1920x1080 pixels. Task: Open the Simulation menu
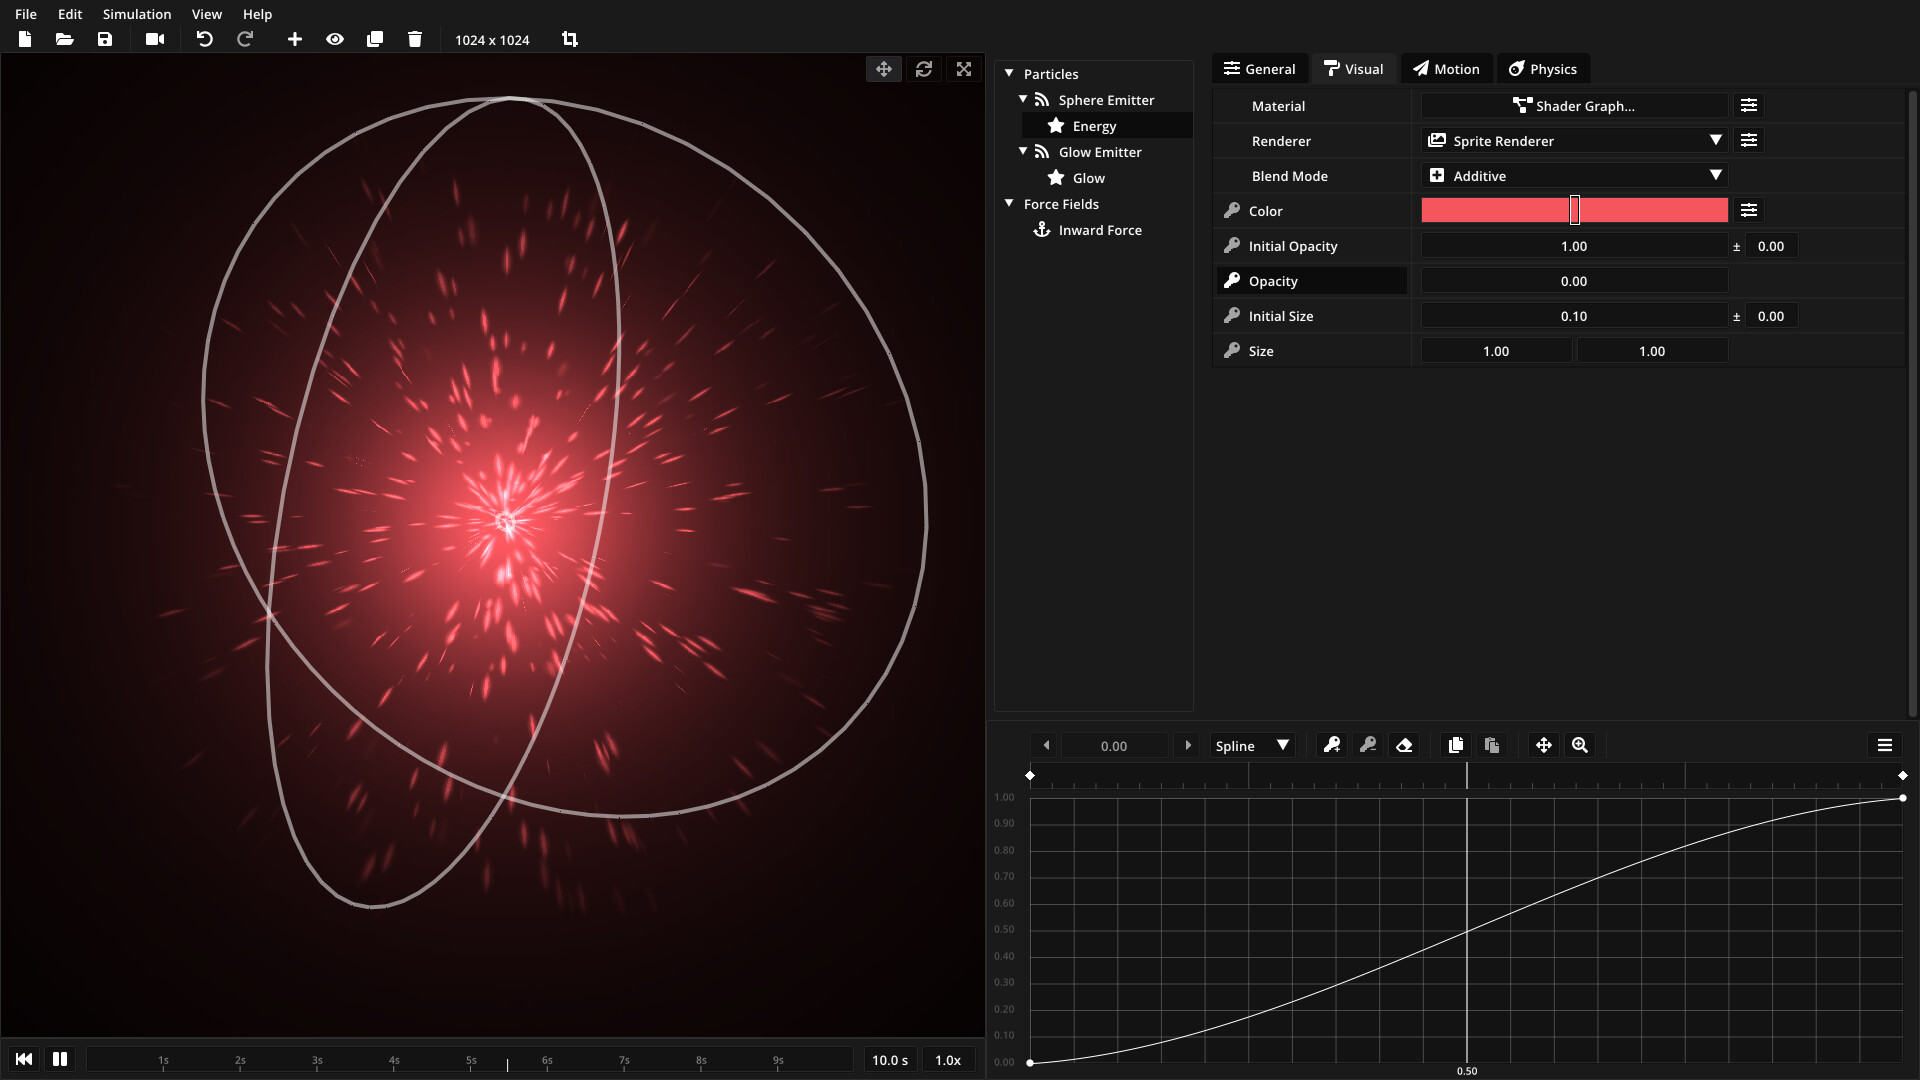(137, 14)
